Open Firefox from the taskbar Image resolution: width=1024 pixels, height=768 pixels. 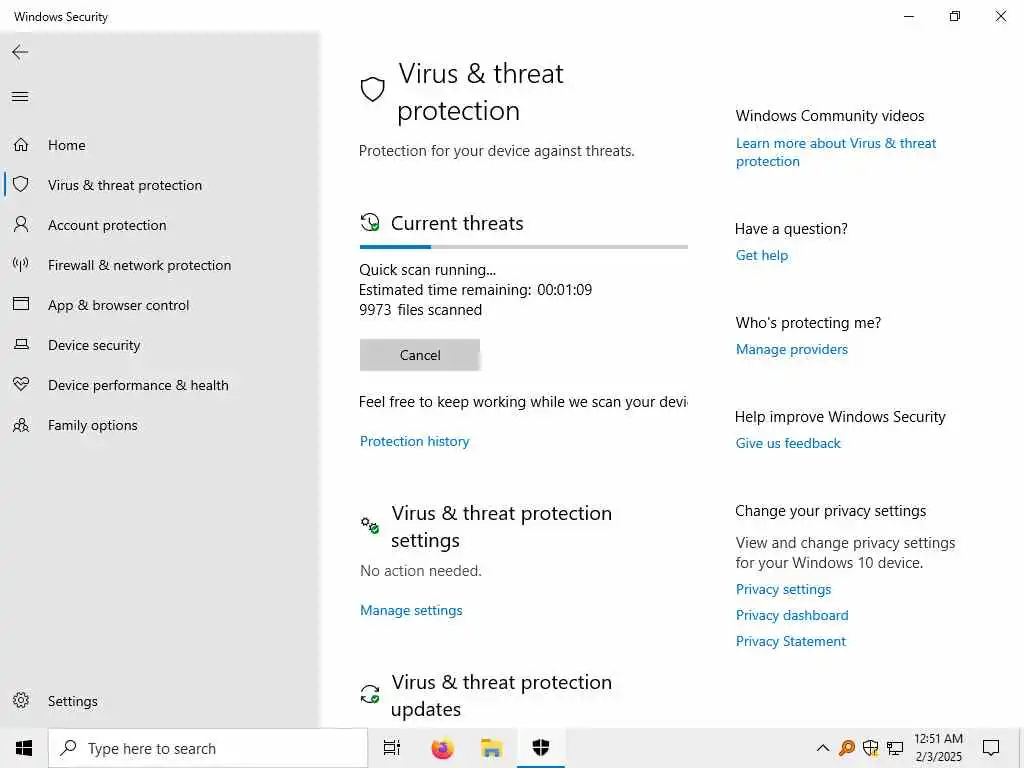point(442,748)
